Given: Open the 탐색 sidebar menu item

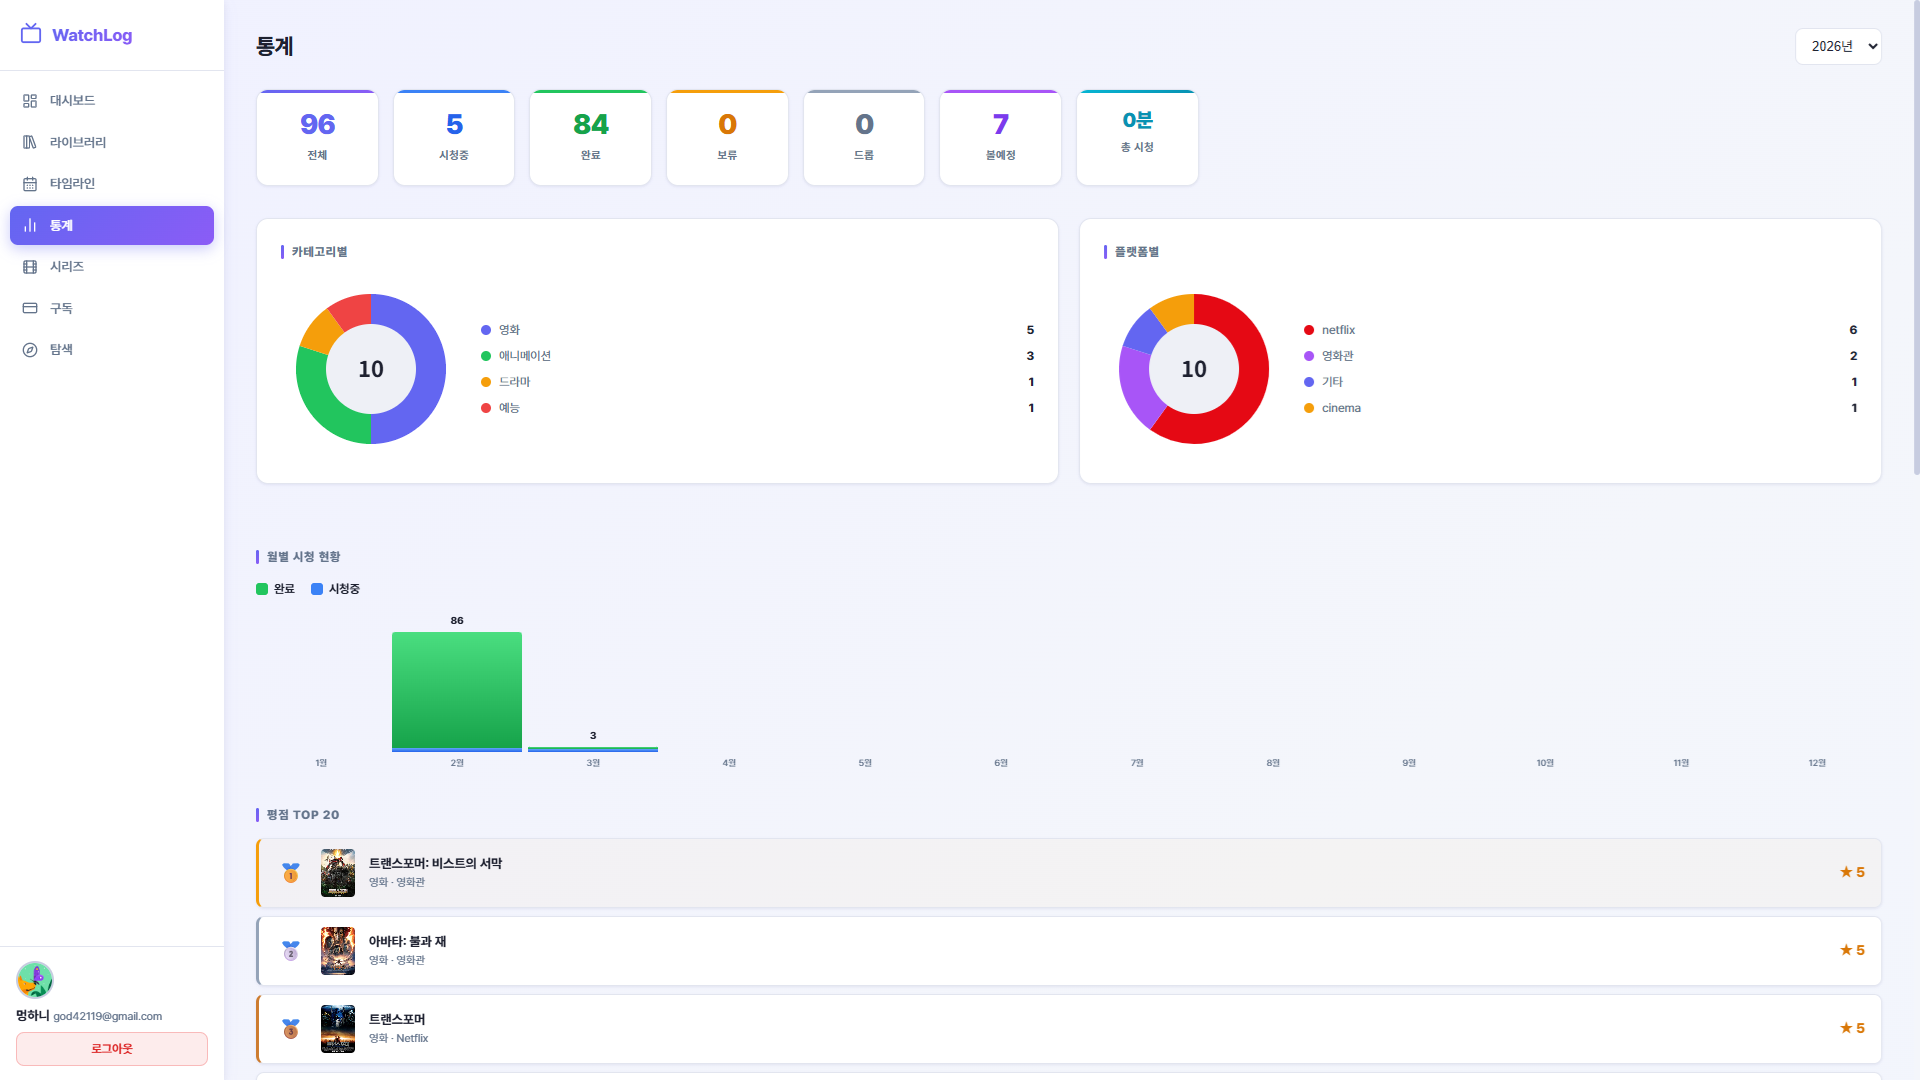Looking at the screenshot, I should coord(112,350).
